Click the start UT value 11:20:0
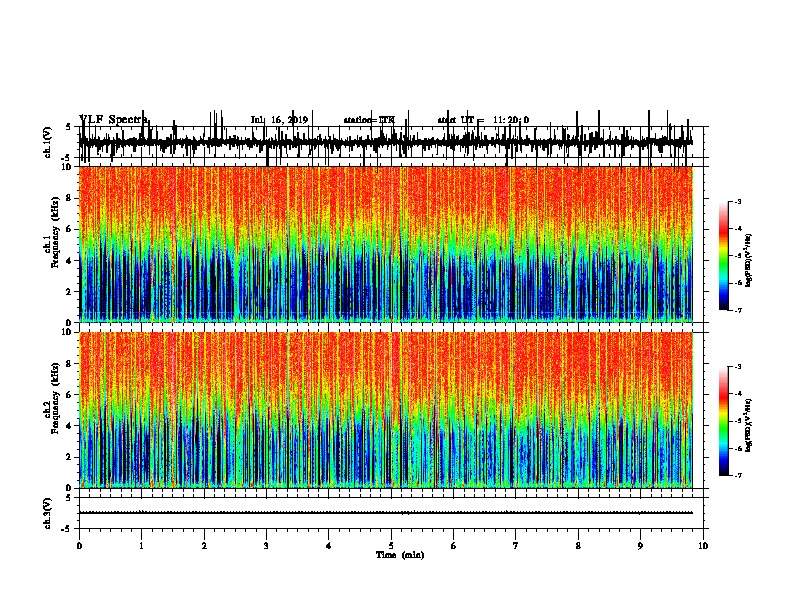 (511, 120)
